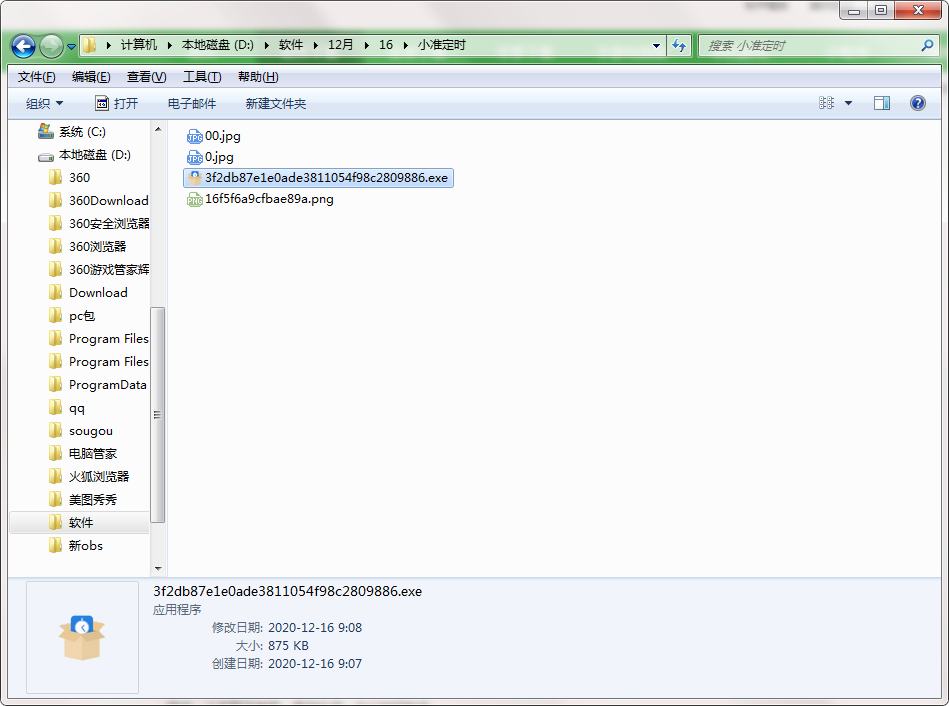Expand the 组织 dropdown menu

pos(44,103)
